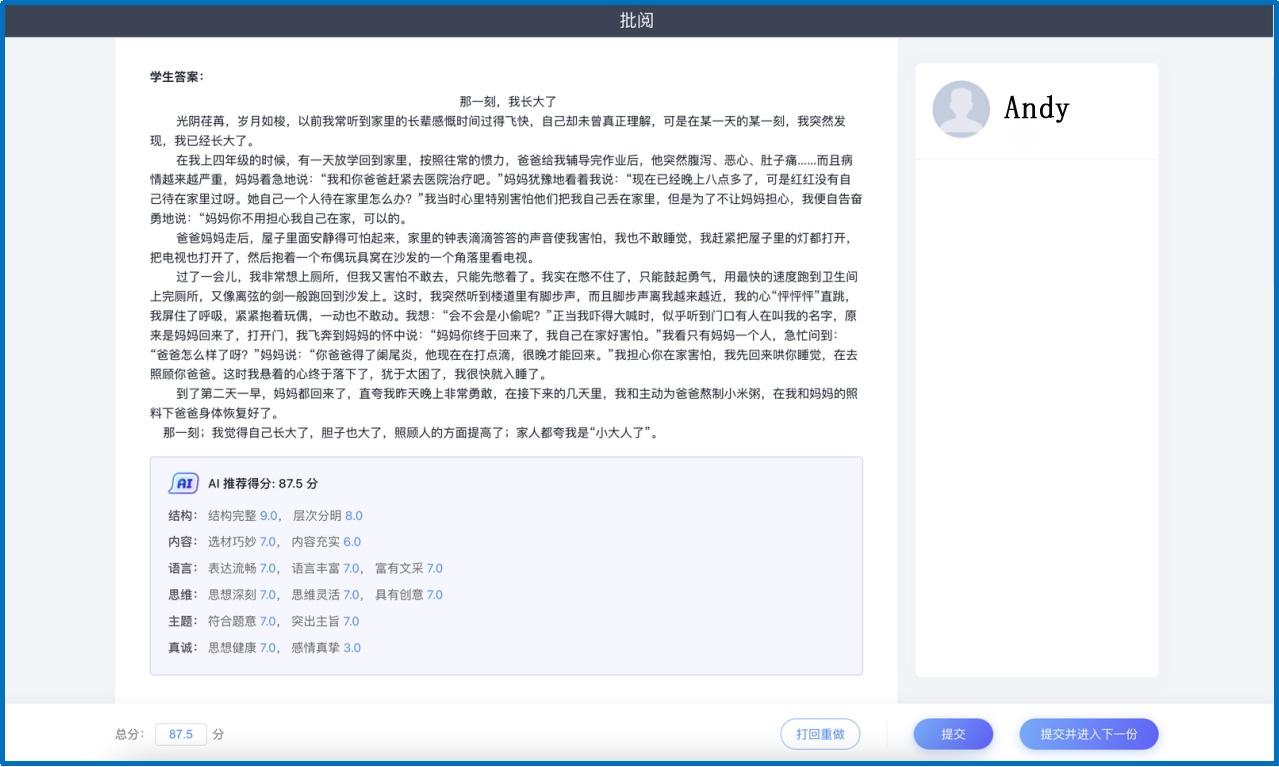Click the 具有创意 score value
The height and width of the screenshot is (767, 1279).
tap(434, 595)
